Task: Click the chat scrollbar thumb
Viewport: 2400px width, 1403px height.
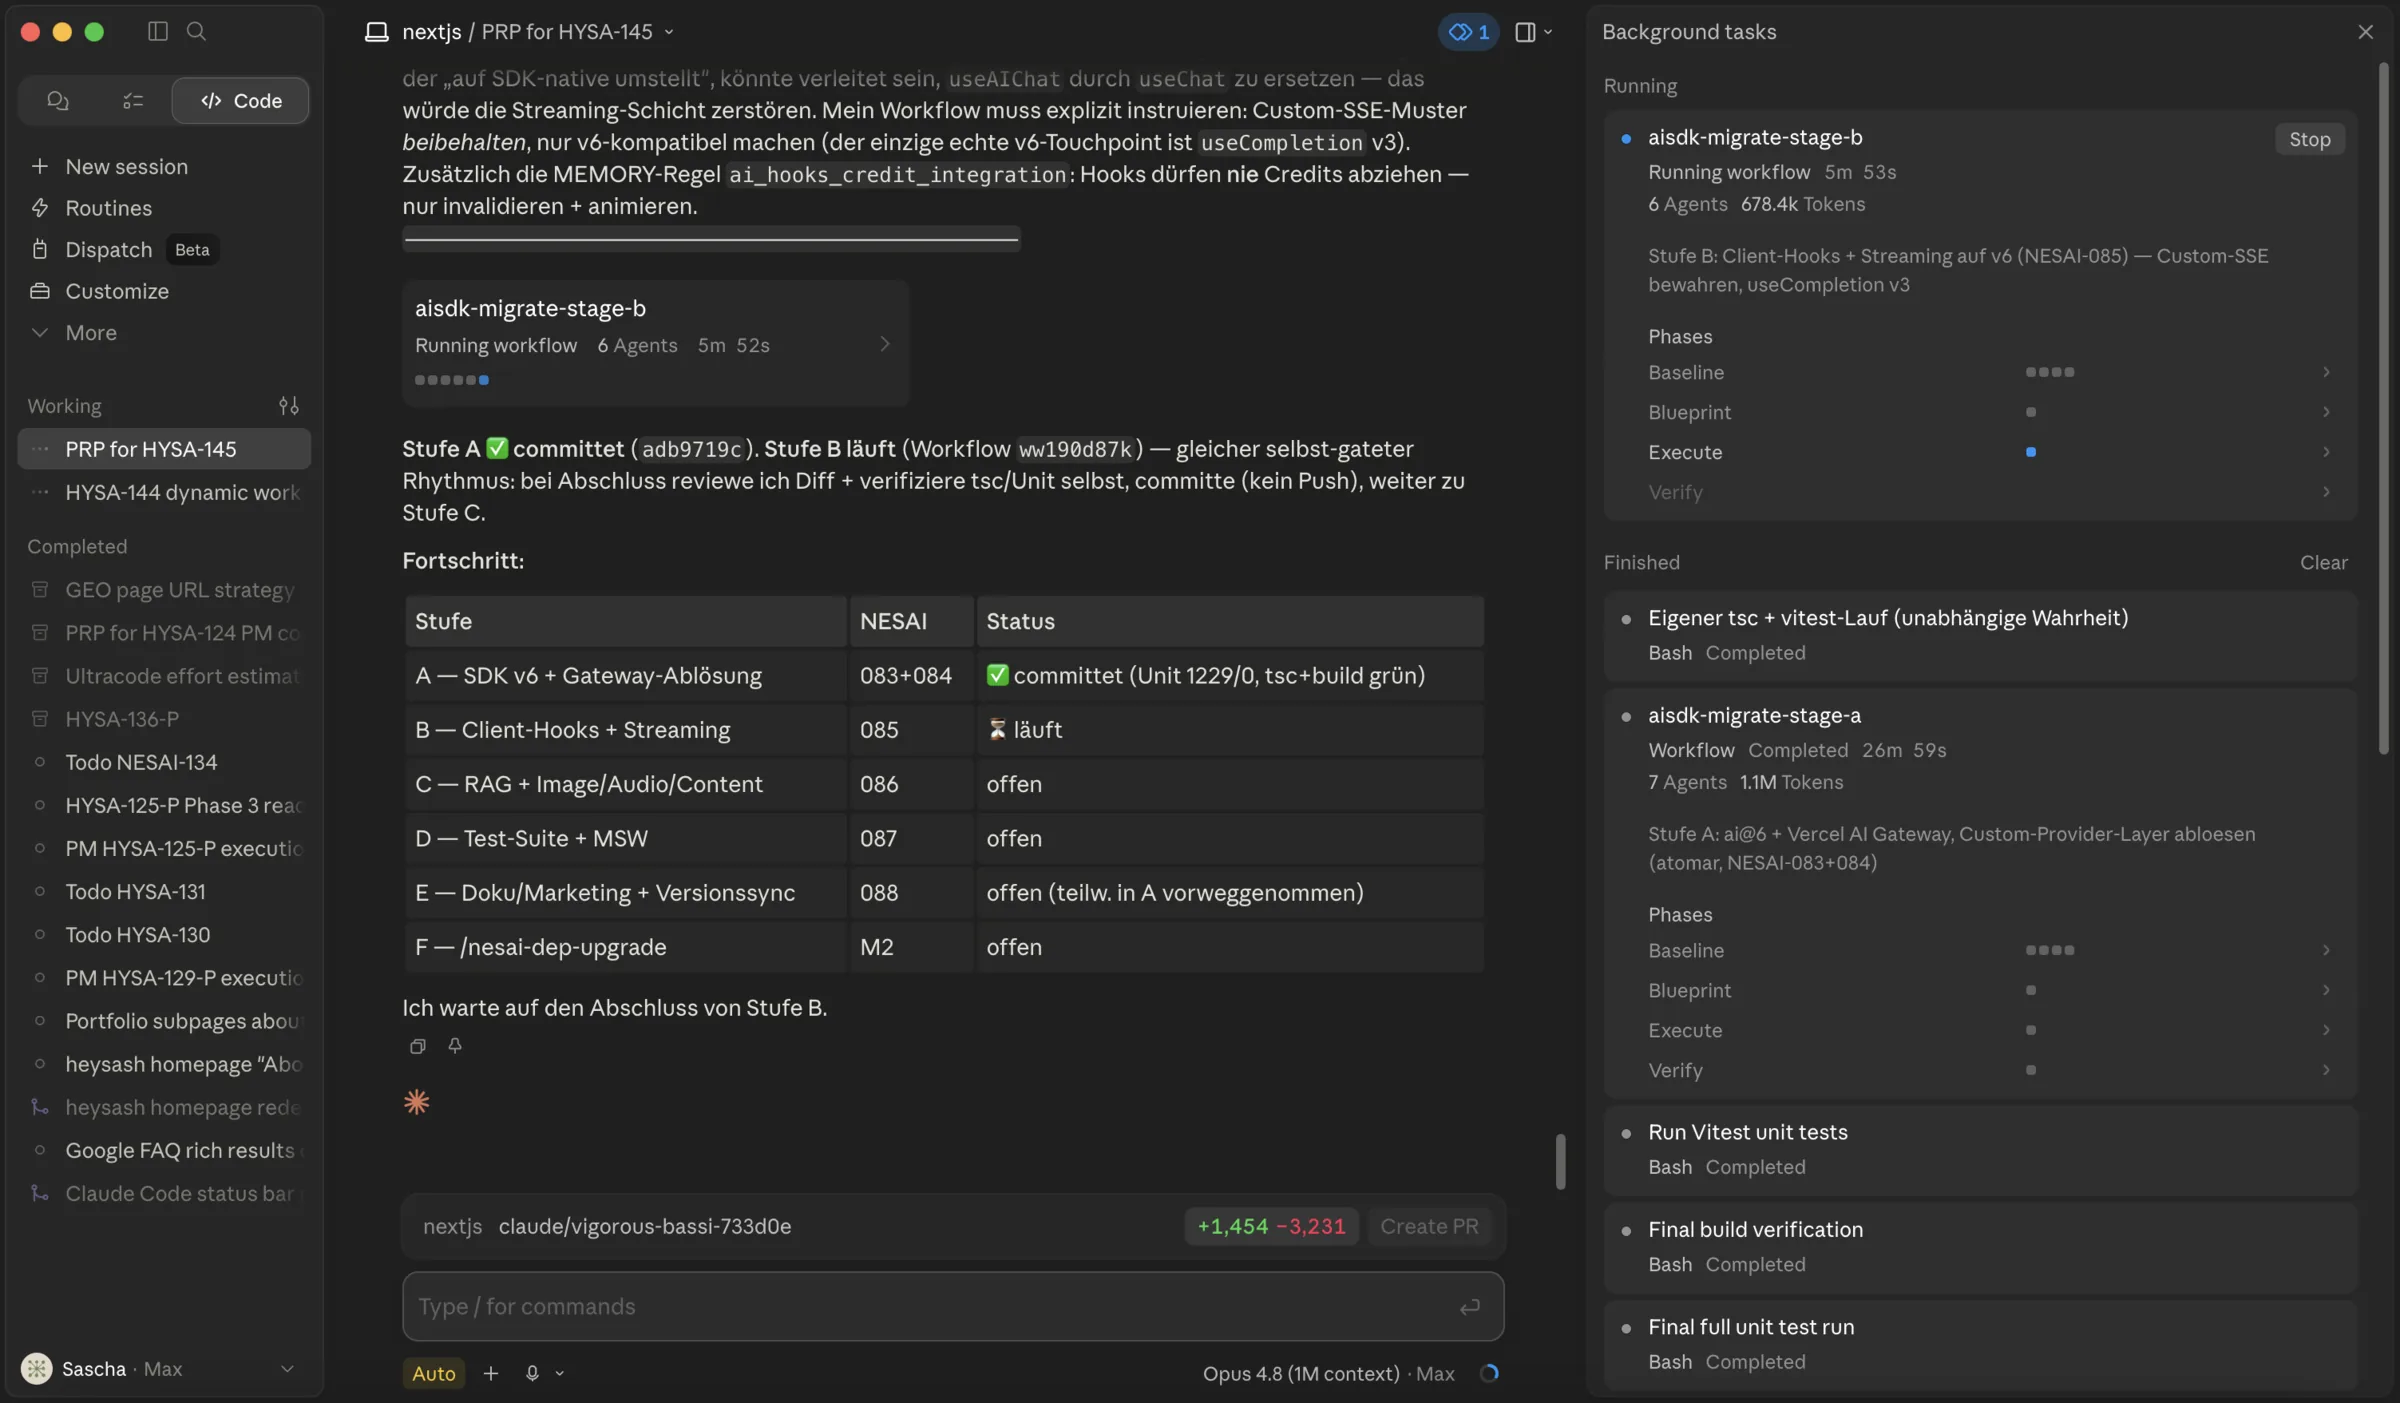Action: [x=1560, y=1161]
